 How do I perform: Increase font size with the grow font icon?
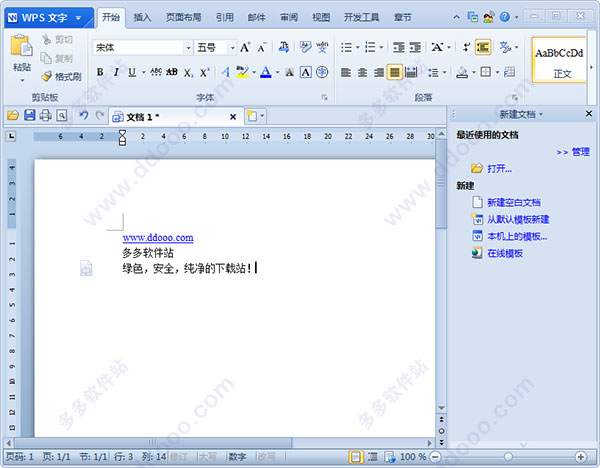[x=245, y=47]
